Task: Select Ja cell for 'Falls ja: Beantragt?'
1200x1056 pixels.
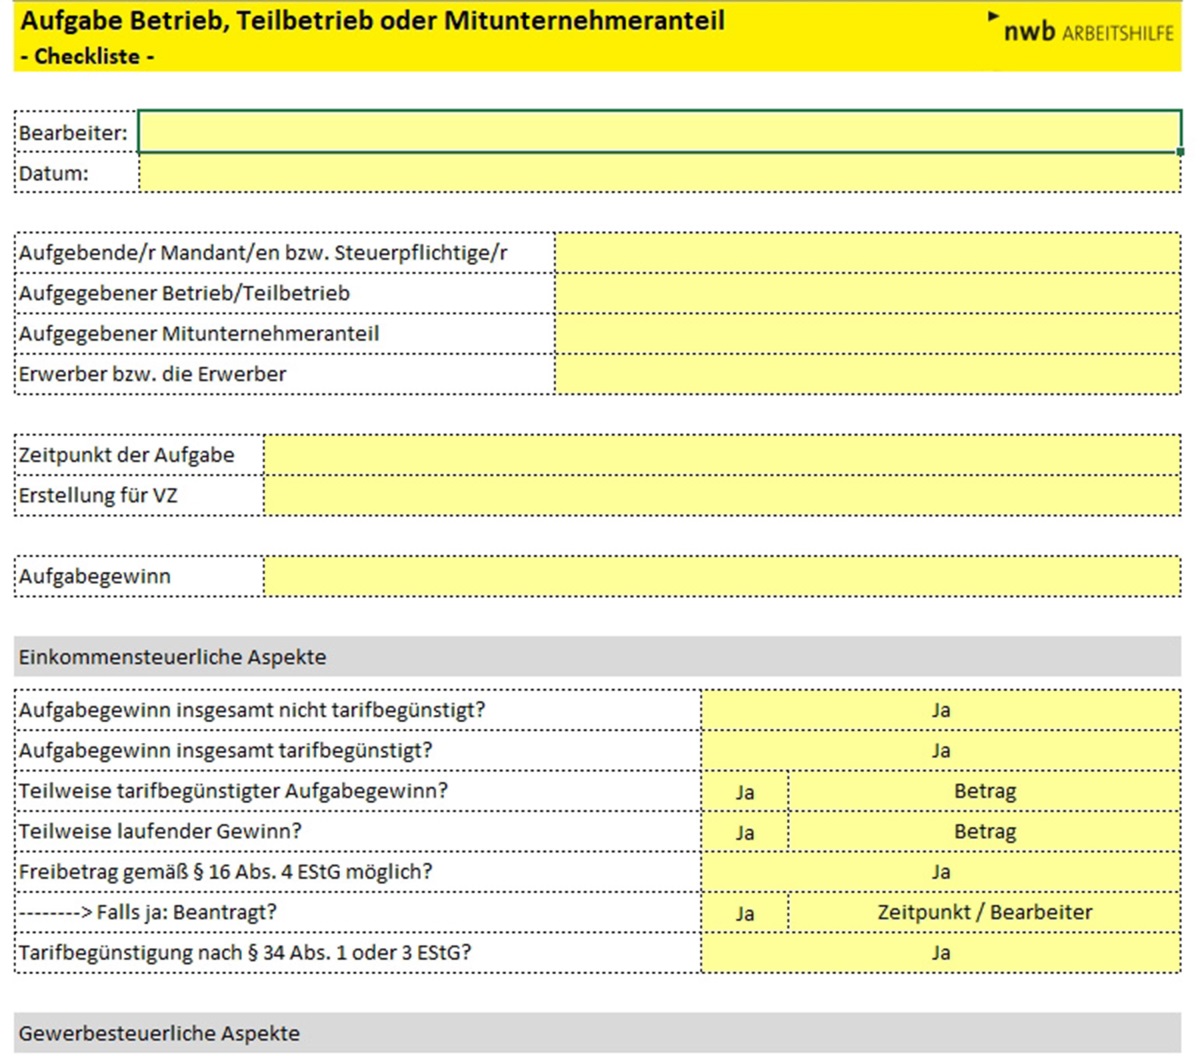Action: click(x=745, y=913)
